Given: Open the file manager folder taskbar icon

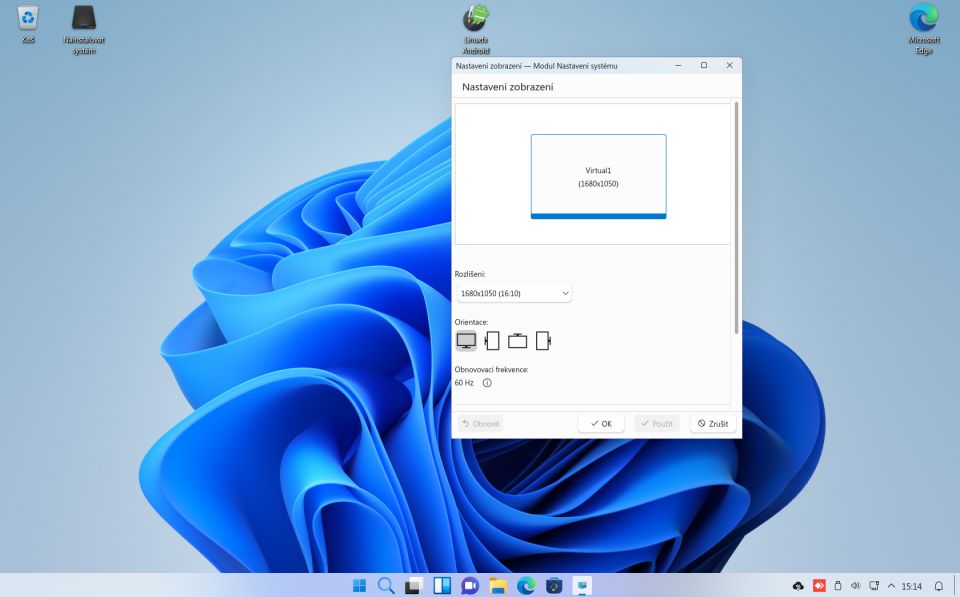Looking at the screenshot, I should [x=498, y=585].
